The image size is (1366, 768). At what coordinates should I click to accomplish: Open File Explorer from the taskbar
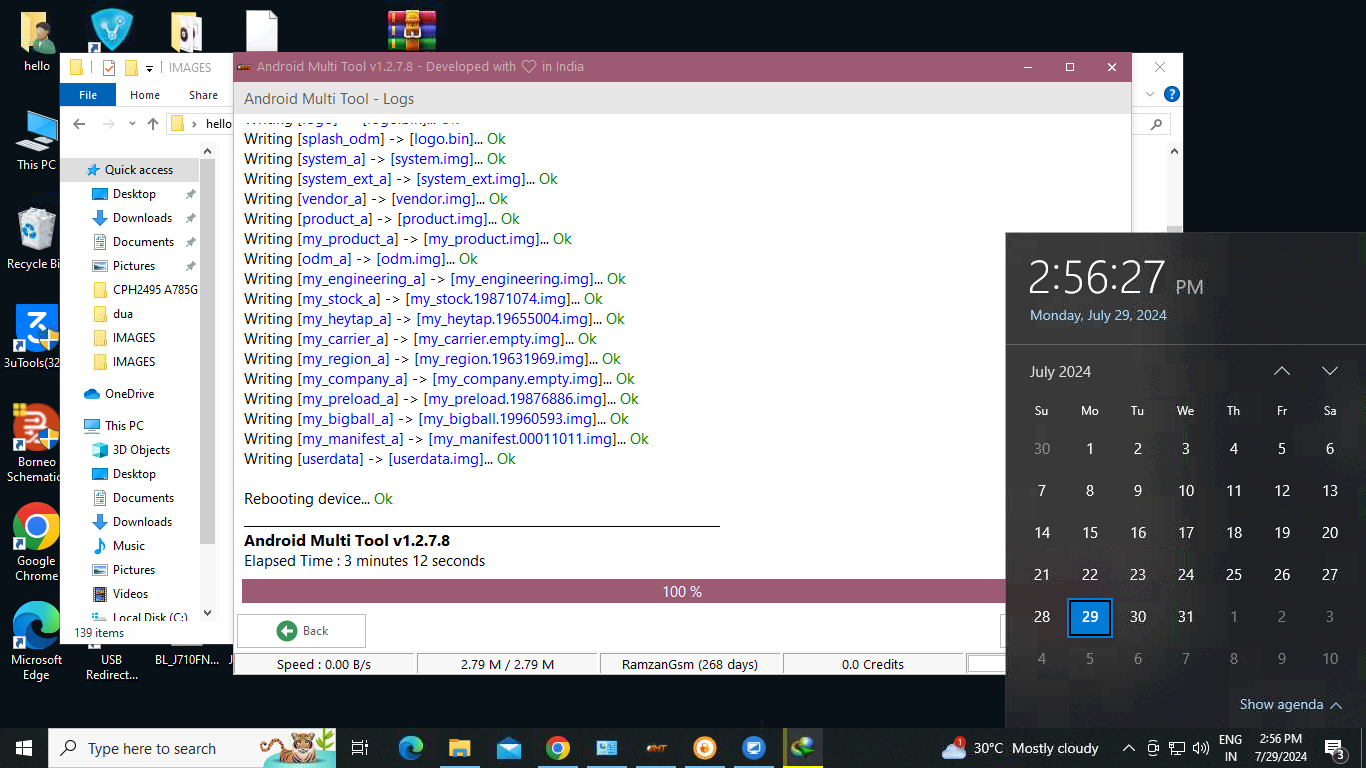click(x=459, y=748)
